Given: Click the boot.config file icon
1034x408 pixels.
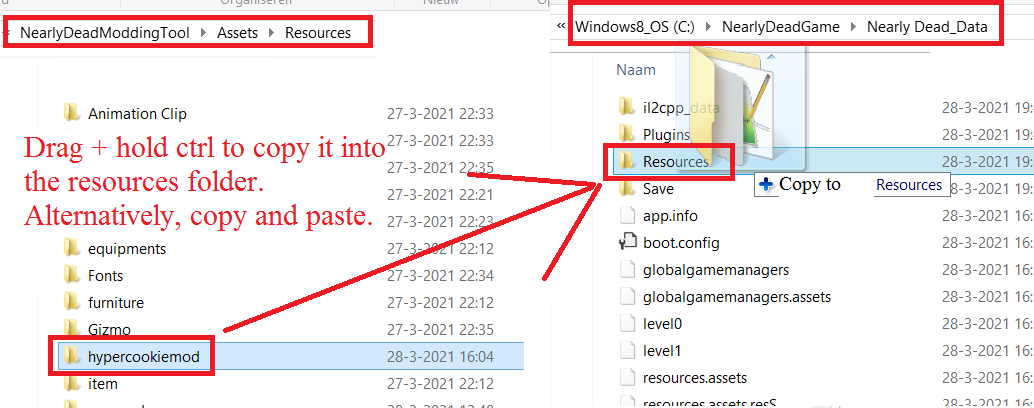Looking at the screenshot, I should [x=627, y=243].
